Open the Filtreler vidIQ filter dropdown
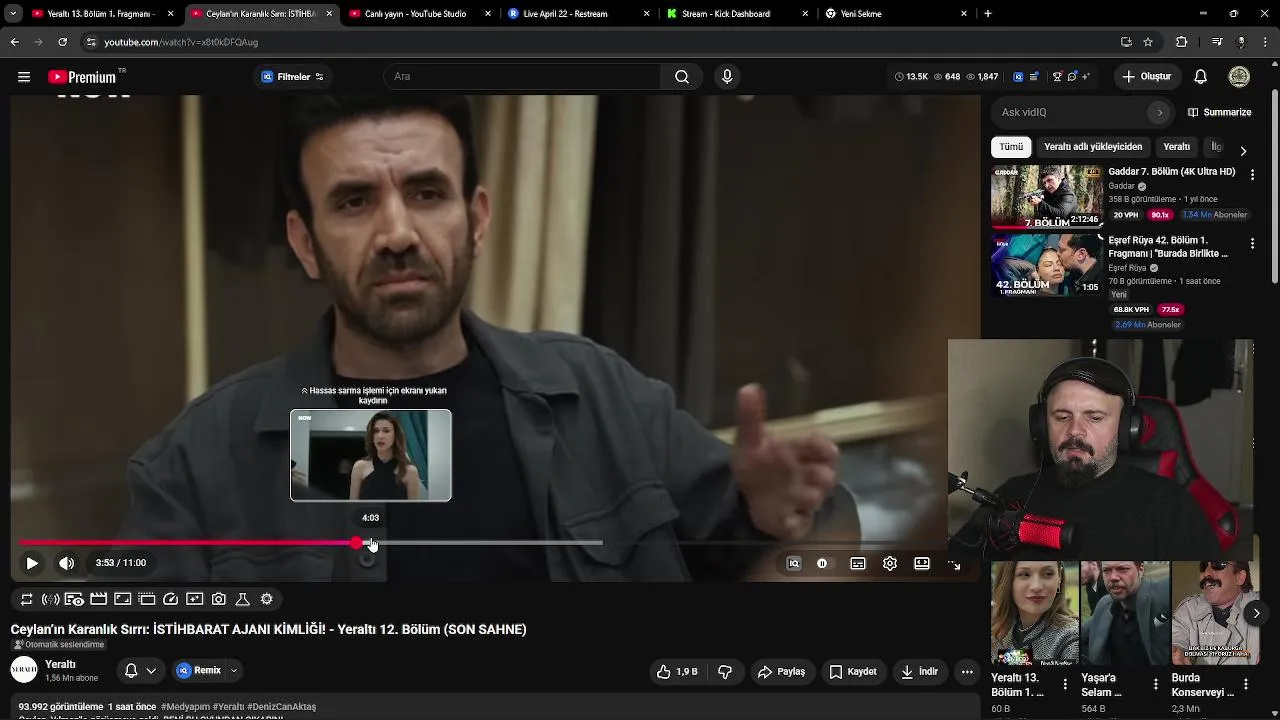The image size is (1280, 720). coord(292,77)
